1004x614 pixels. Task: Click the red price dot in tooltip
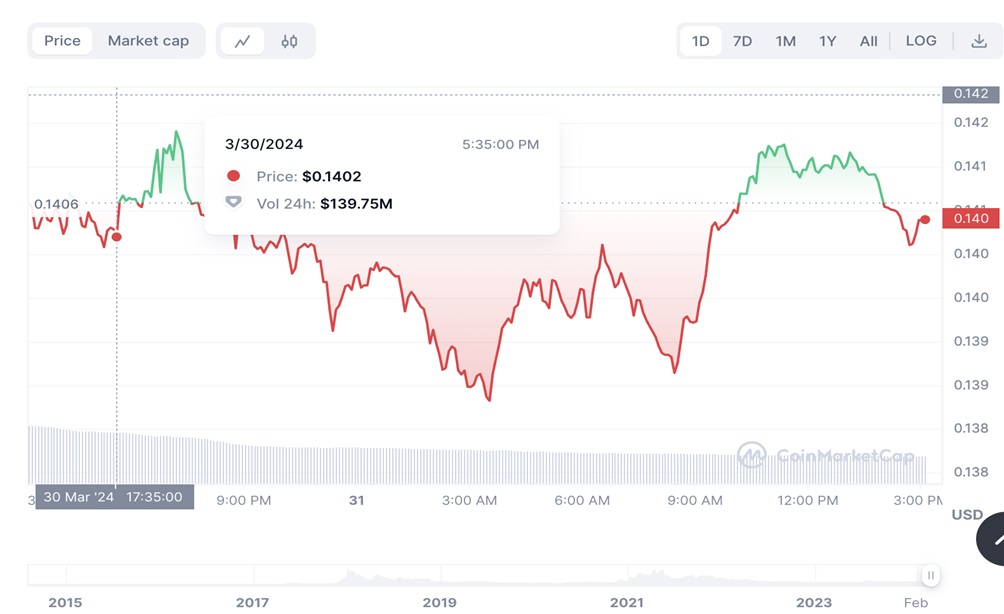234,176
